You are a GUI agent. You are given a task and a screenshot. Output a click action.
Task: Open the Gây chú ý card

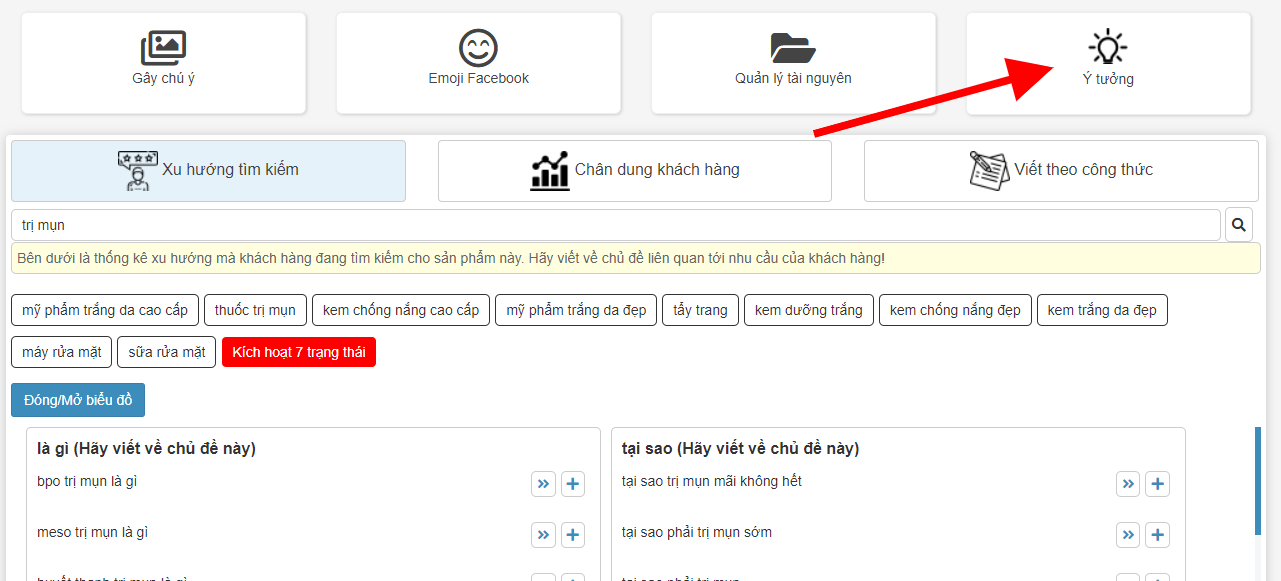pyautogui.click(x=163, y=63)
